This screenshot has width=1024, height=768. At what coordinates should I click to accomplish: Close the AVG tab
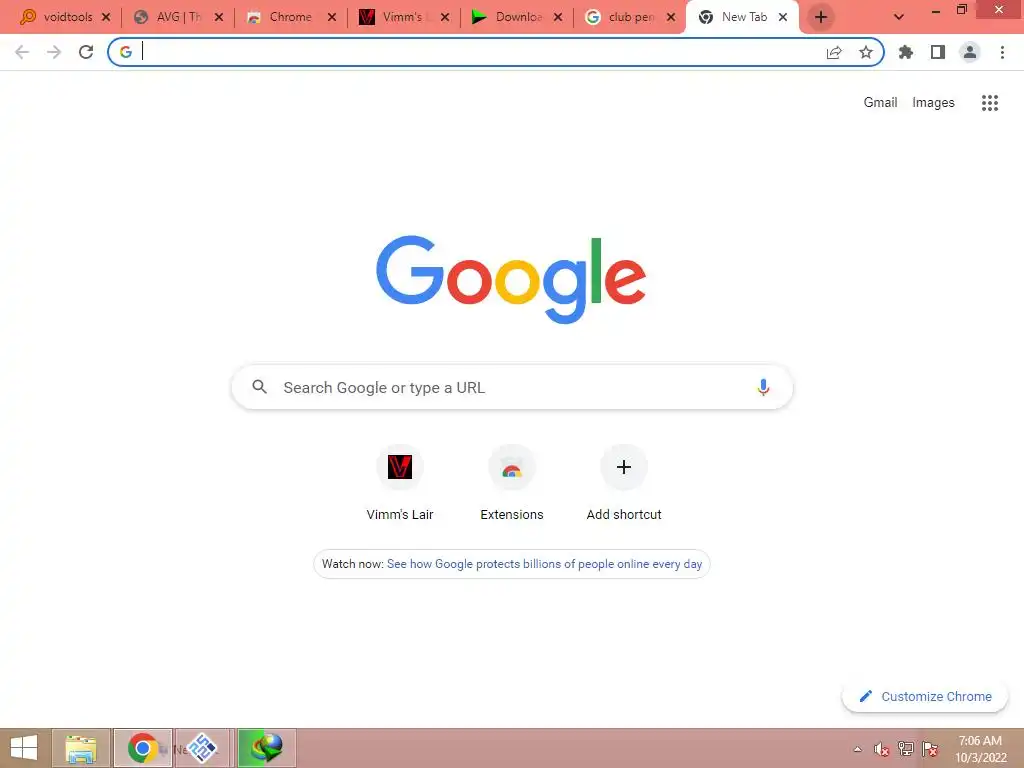[219, 17]
